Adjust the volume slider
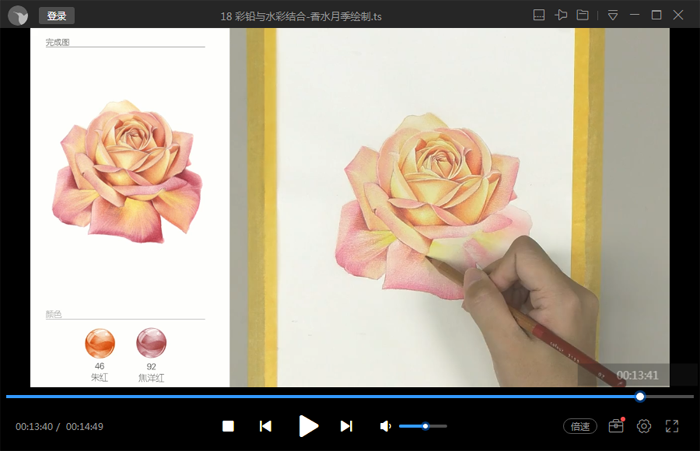This screenshot has width=700, height=451. click(x=424, y=426)
